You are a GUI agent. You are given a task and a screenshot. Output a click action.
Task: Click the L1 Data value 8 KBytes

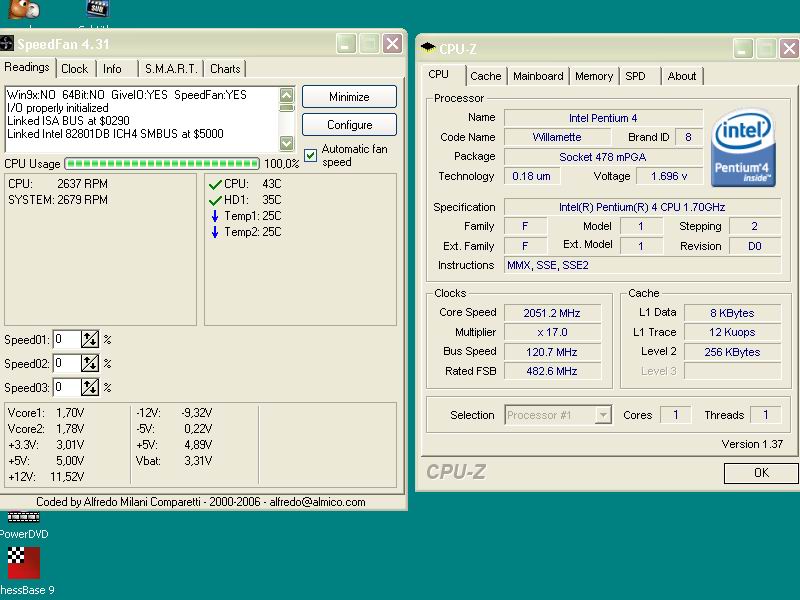tap(732, 313)
